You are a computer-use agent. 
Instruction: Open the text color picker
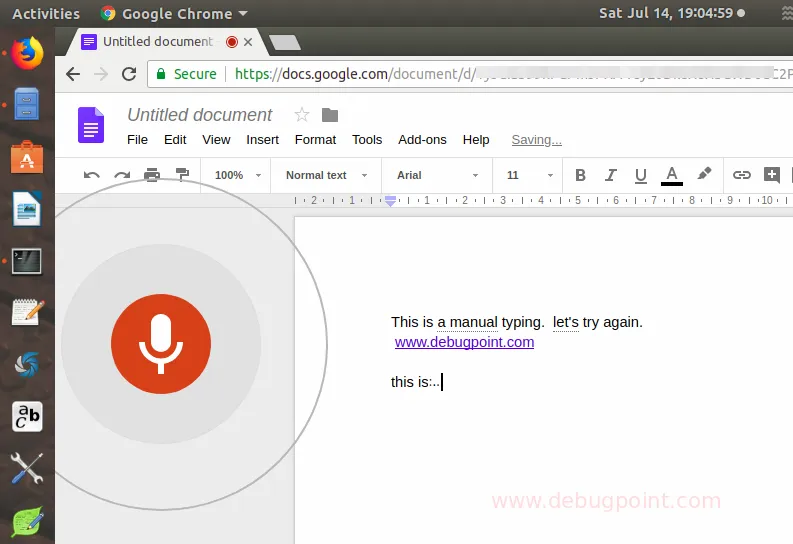(x=672, y=175)
